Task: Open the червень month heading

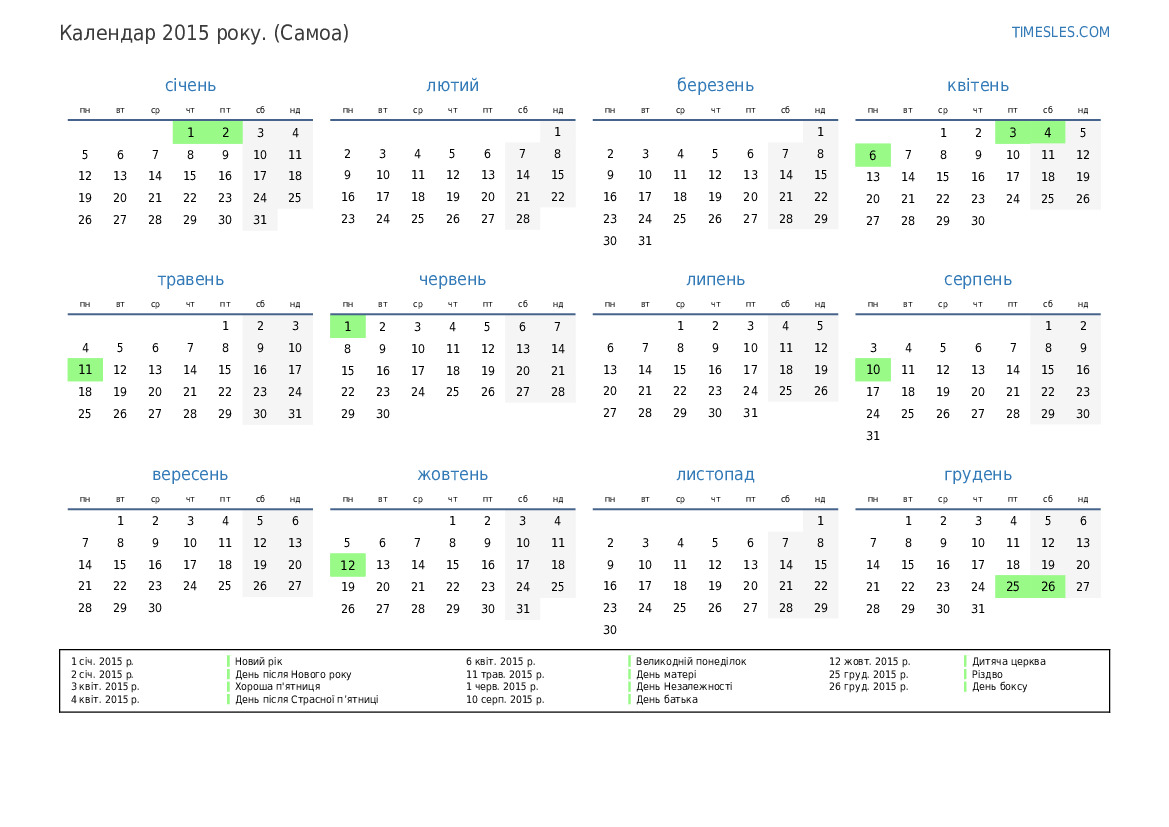Action: [x=452, y=280]
